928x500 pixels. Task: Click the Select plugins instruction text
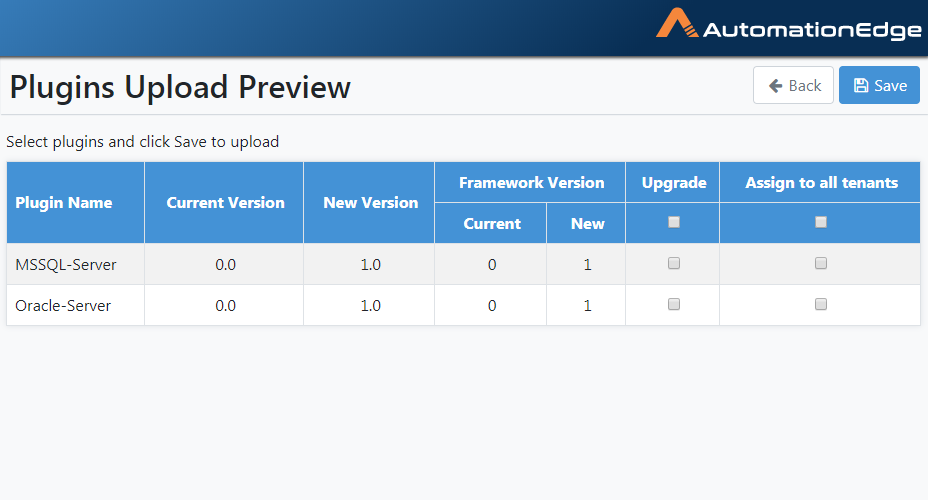click(x=142, y=142)
